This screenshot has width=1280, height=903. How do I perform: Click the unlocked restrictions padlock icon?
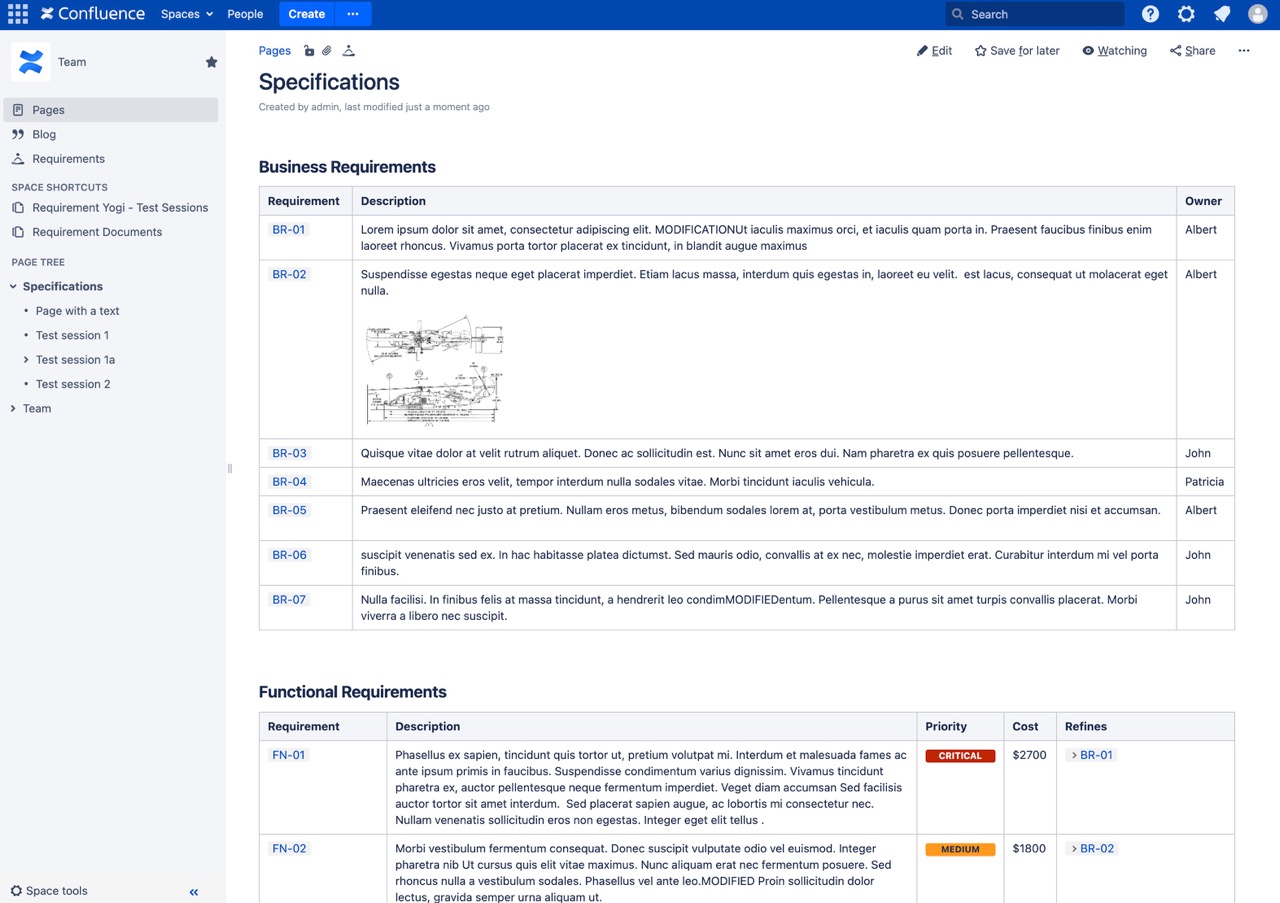[x=309, y=50]
